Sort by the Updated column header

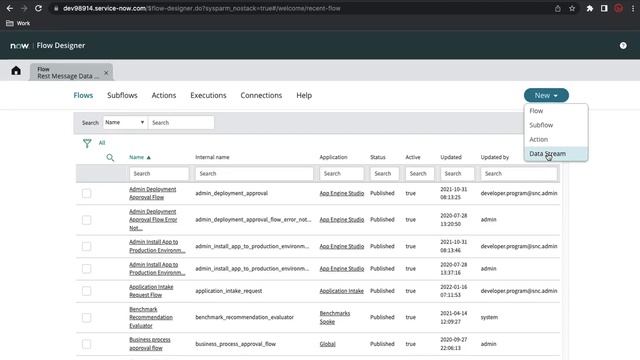pyautogui.click(x=451, y=157)
